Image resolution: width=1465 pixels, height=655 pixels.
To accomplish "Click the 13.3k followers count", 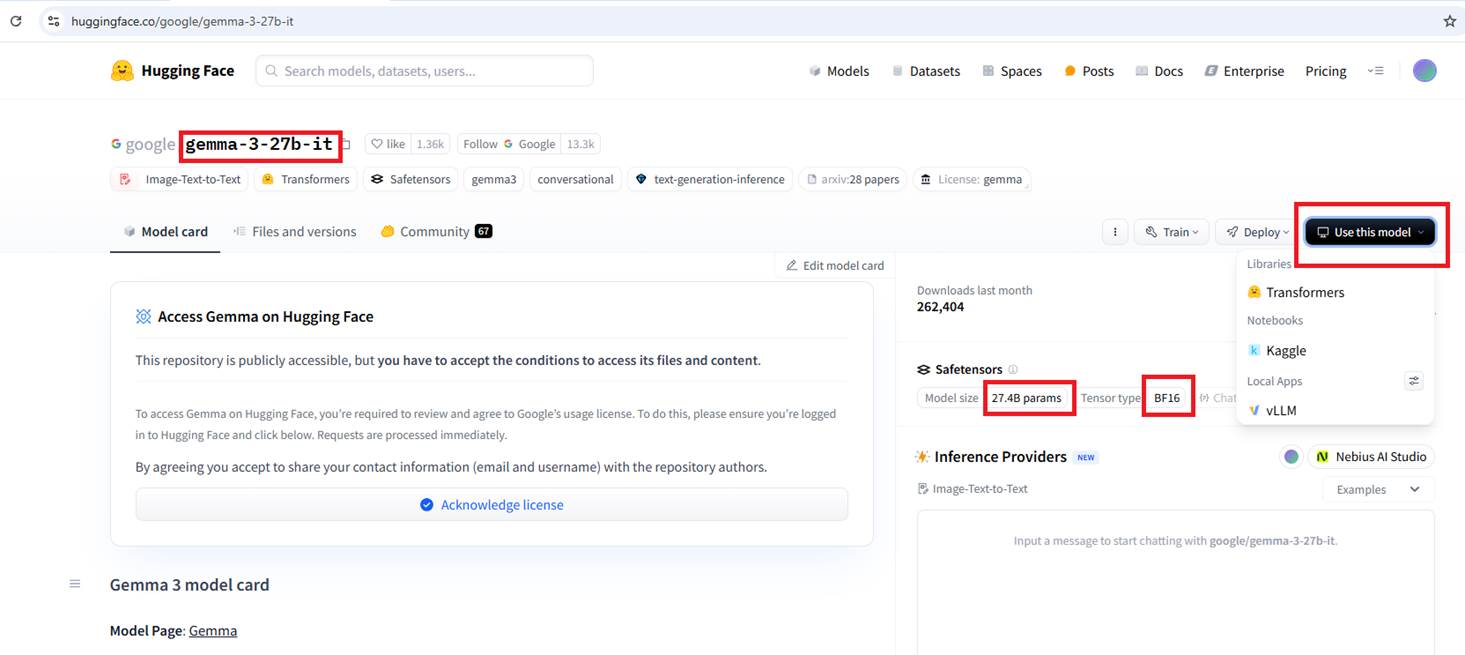I will [x=580, y=144].
